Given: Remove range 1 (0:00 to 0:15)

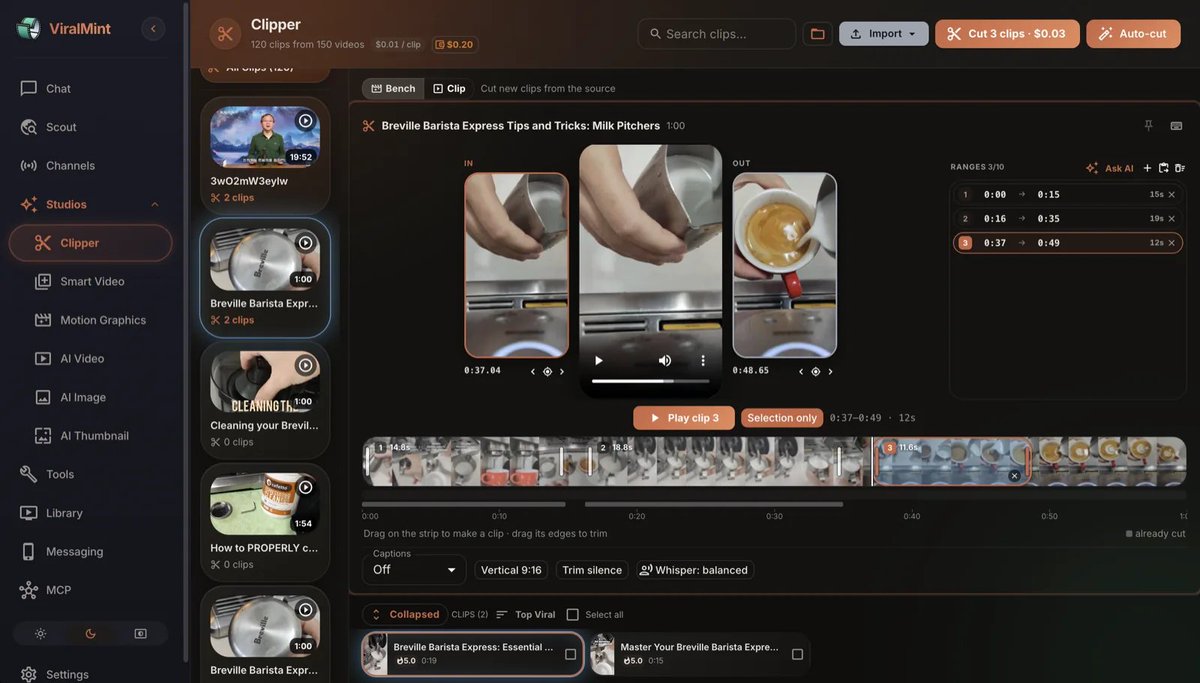Looking at the screenshot, I should click(x=1172, y=195).
